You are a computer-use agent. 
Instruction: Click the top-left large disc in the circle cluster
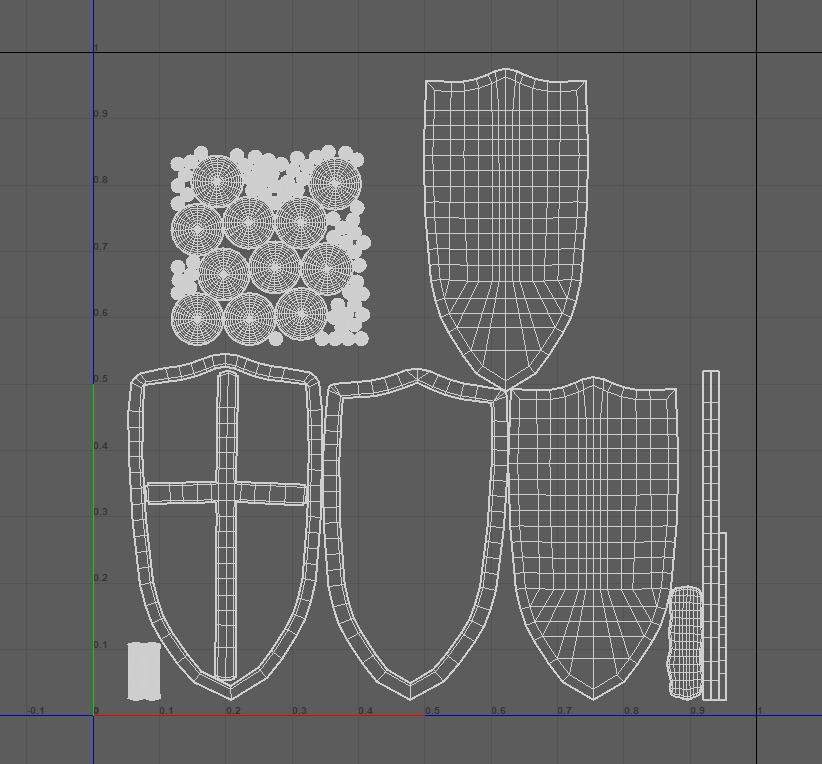point(217,181)
